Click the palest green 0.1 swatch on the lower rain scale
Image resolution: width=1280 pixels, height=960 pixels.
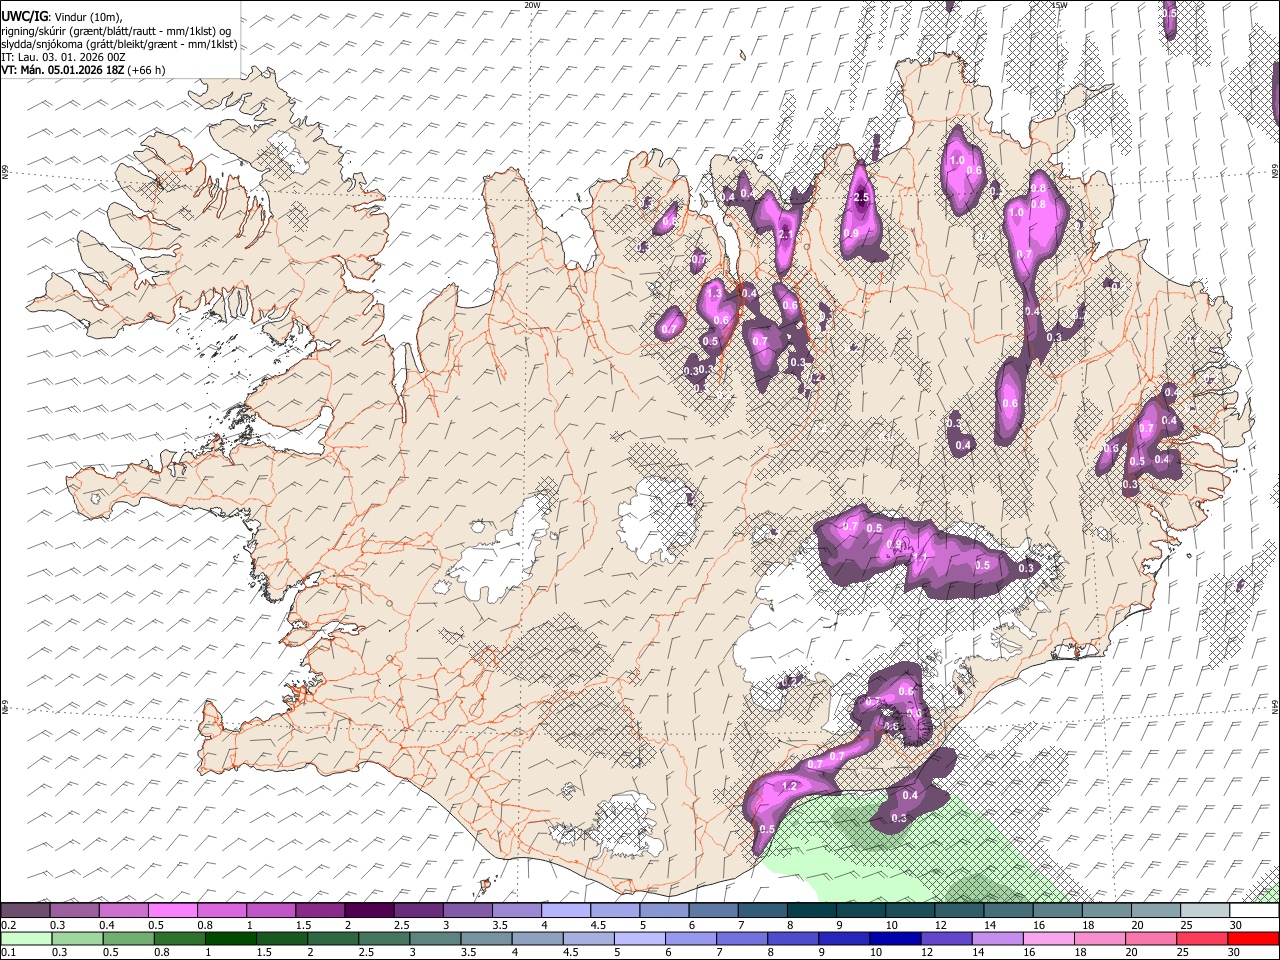[26, 938]
